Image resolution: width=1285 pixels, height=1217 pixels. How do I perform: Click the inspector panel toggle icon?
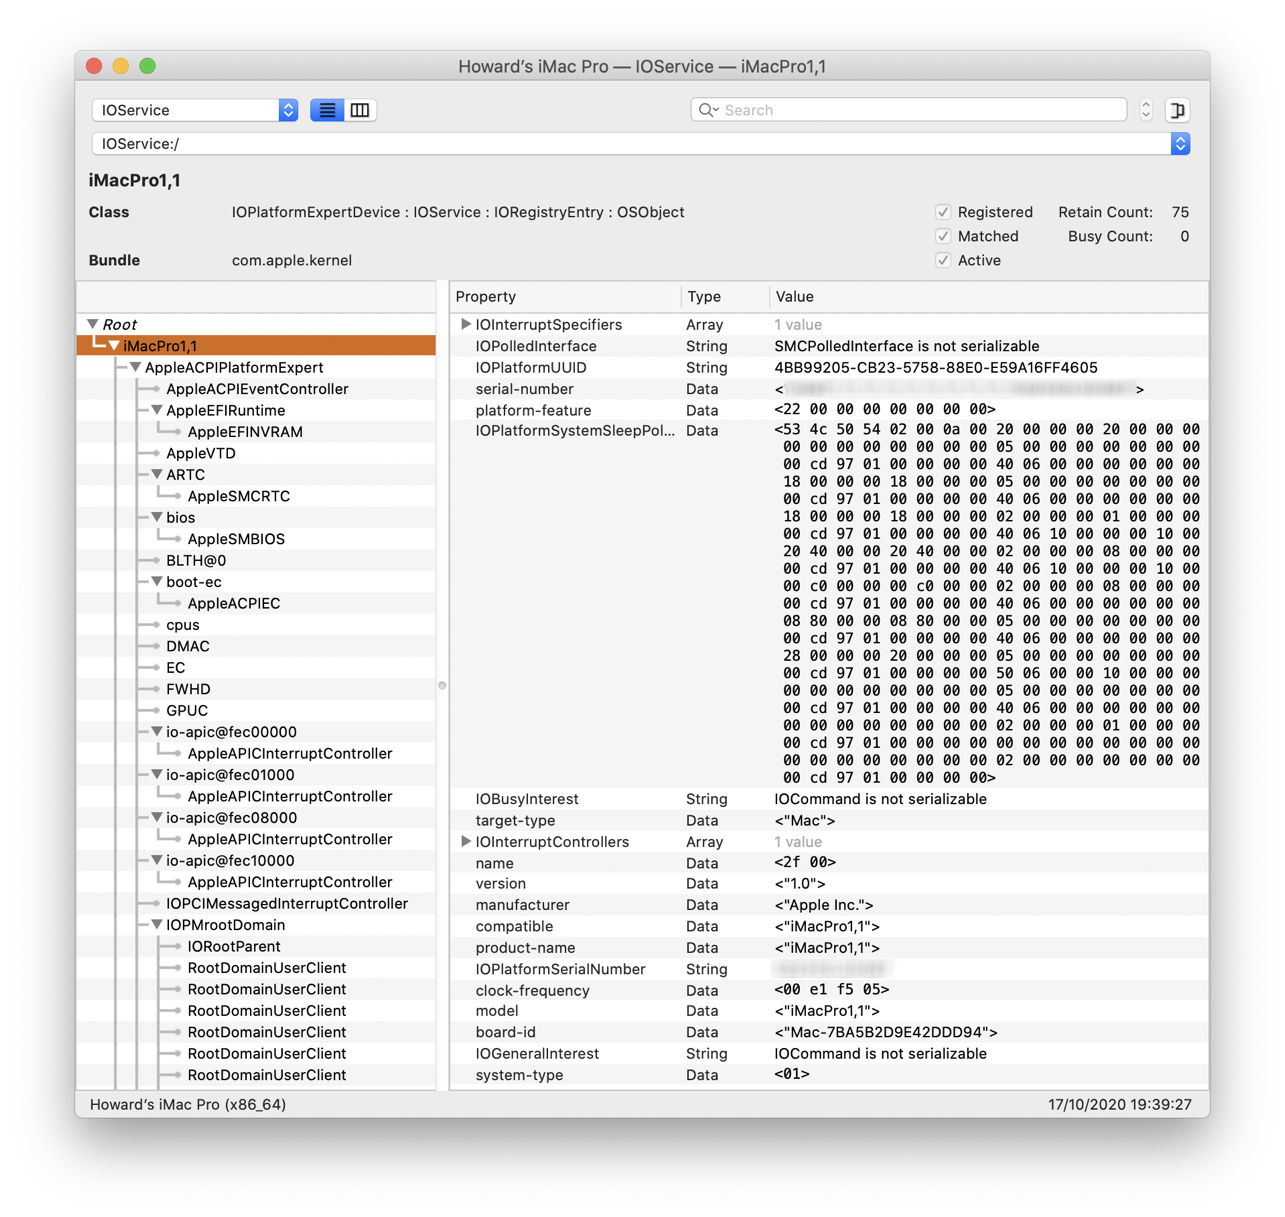pyautogui.click(x=1177, y=110)
